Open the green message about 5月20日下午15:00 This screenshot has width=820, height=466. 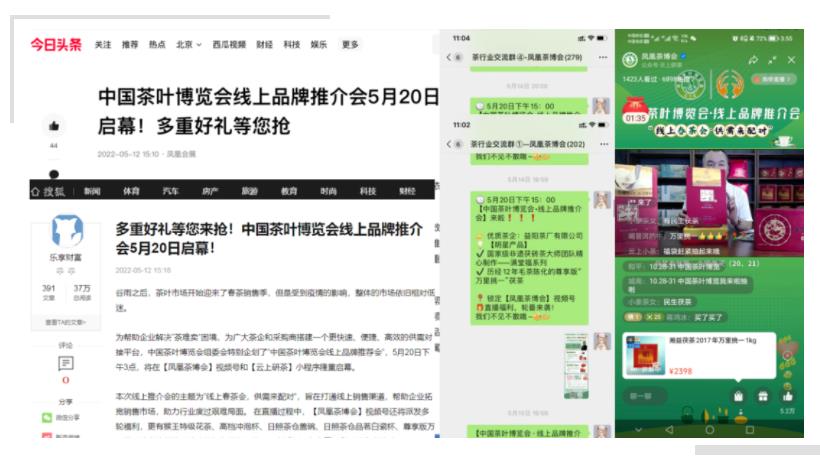coord(529,258)
